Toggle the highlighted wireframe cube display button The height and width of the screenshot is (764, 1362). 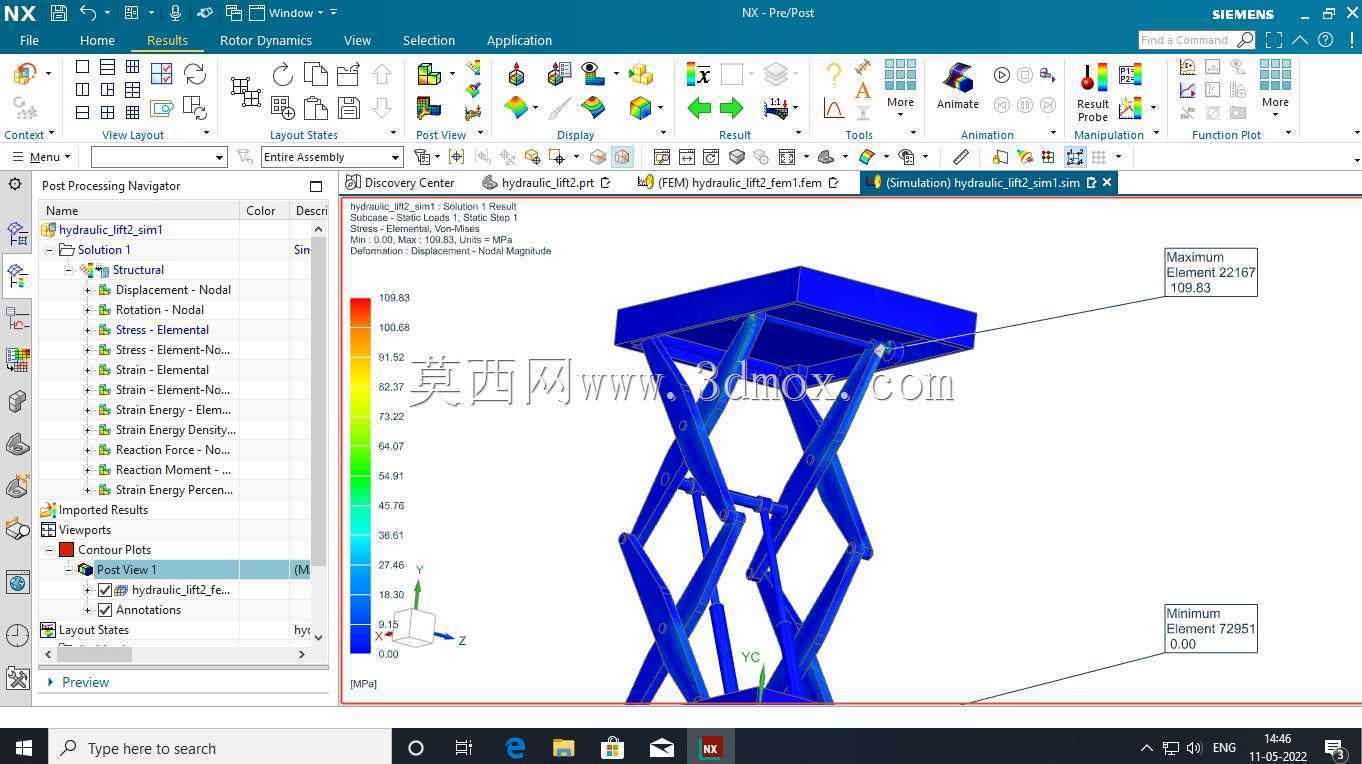pos(622,157)
